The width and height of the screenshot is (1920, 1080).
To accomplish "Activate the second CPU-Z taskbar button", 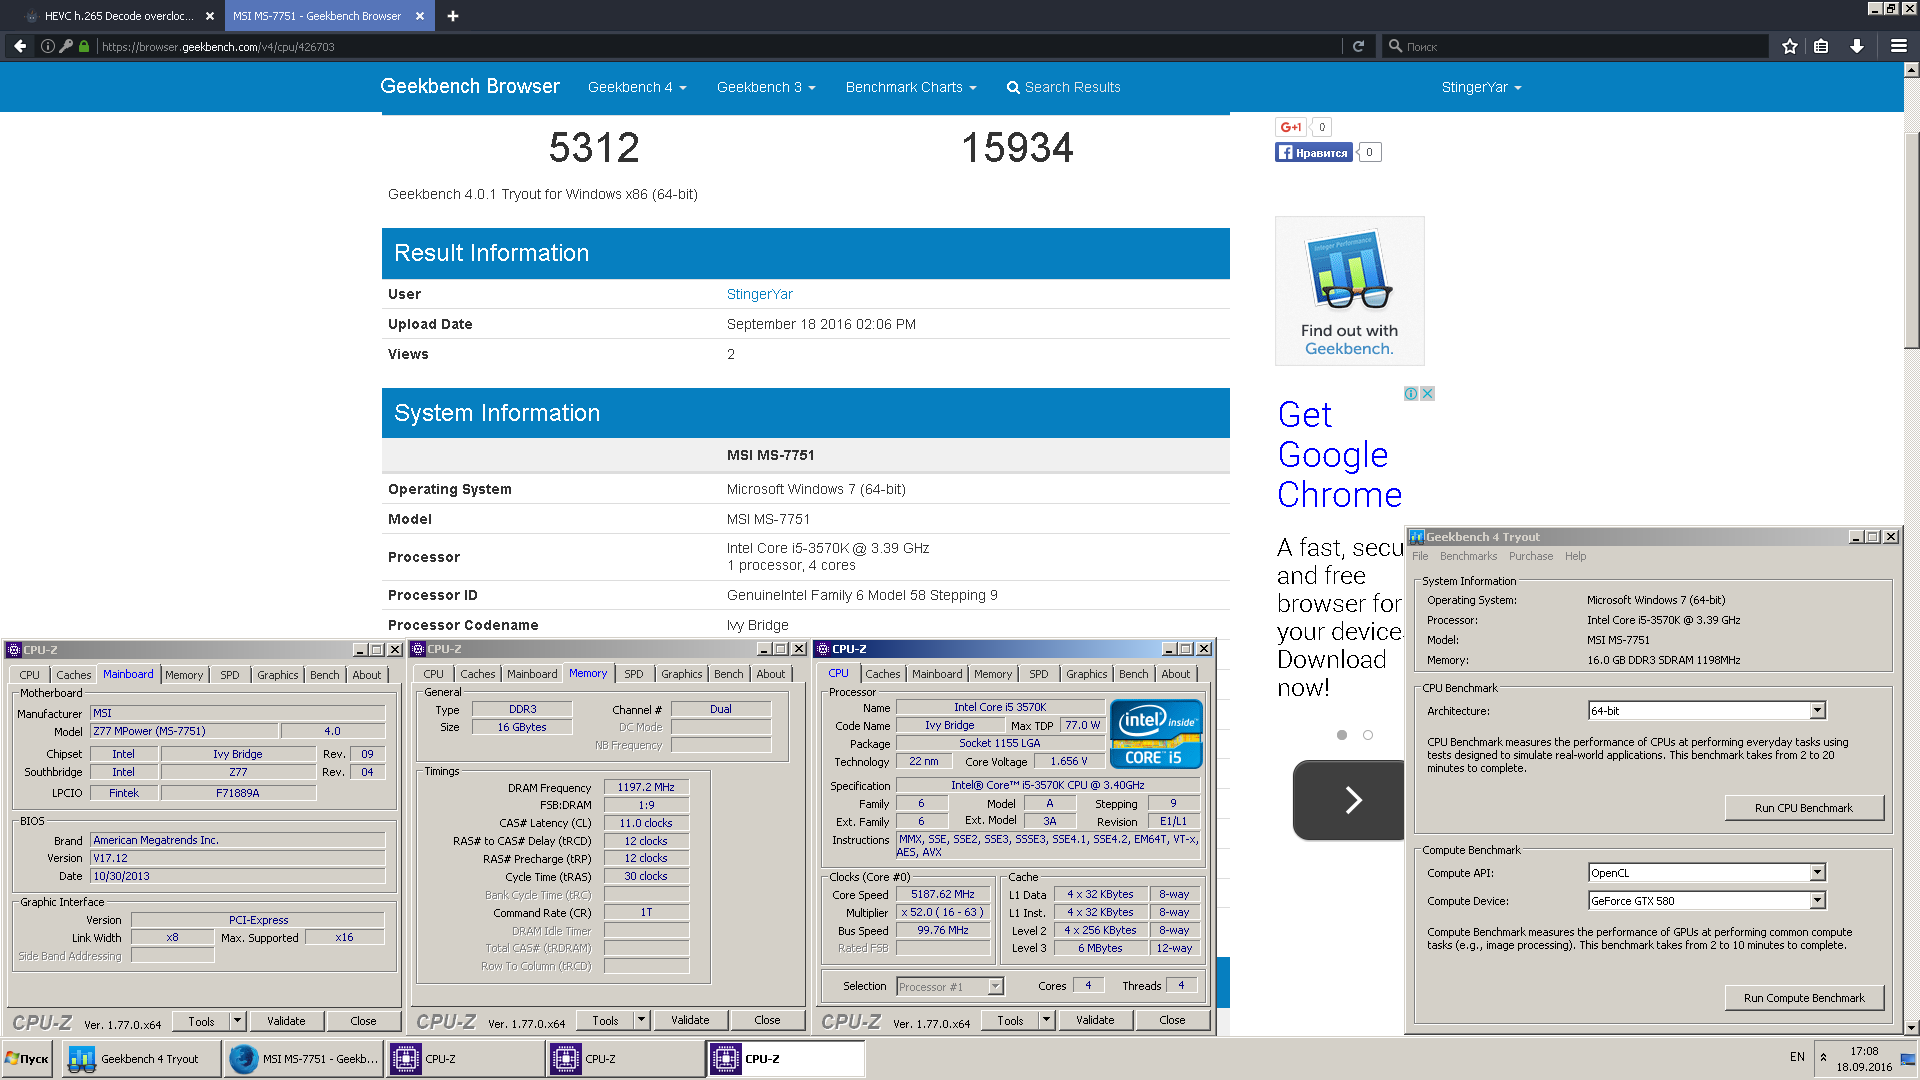I will point(625,1059).
